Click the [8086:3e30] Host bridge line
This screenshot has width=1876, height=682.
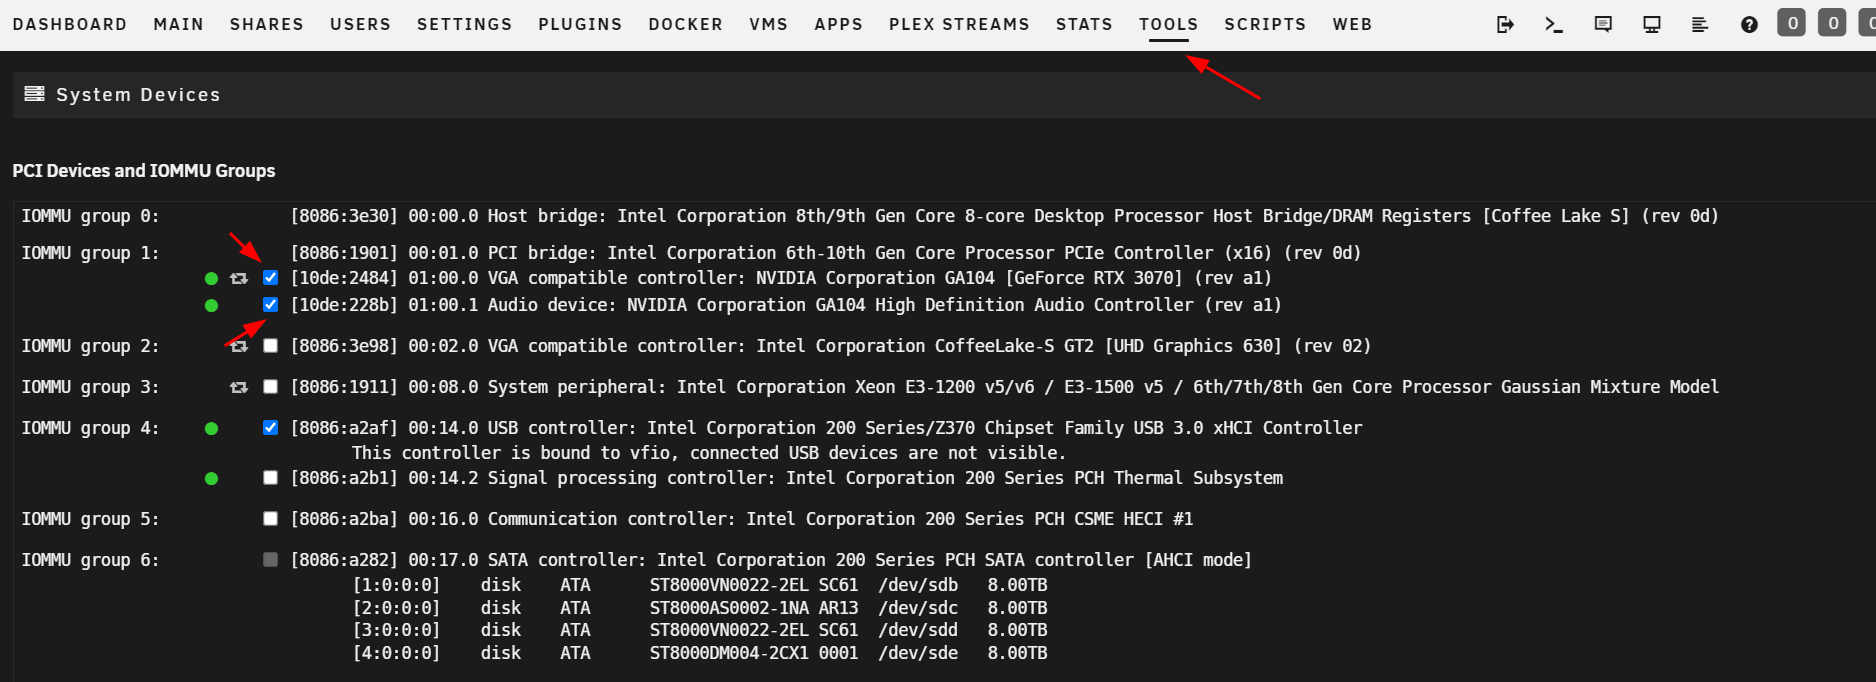click(x=1005, y=216)
